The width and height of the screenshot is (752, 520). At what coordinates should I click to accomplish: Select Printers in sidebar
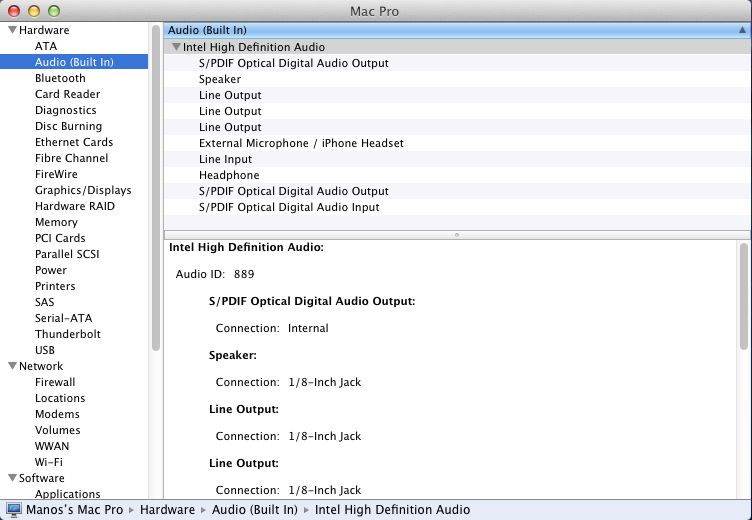point(55,286)
